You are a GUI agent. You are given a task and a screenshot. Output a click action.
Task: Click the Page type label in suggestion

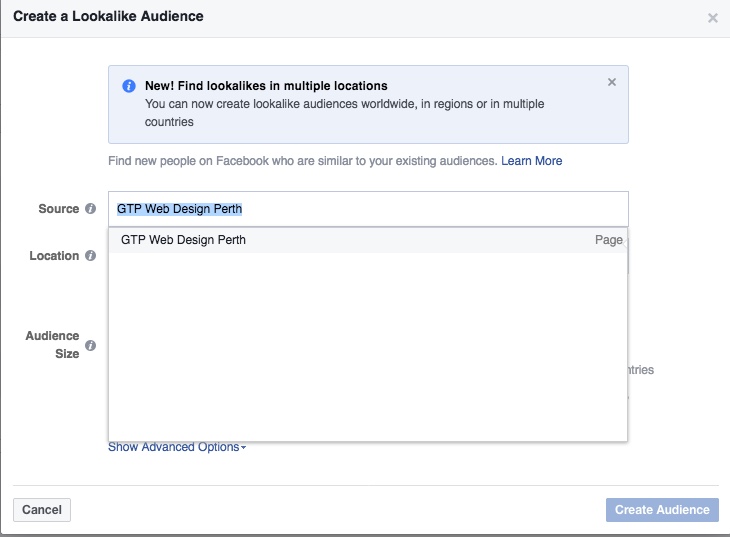point(608,240)
